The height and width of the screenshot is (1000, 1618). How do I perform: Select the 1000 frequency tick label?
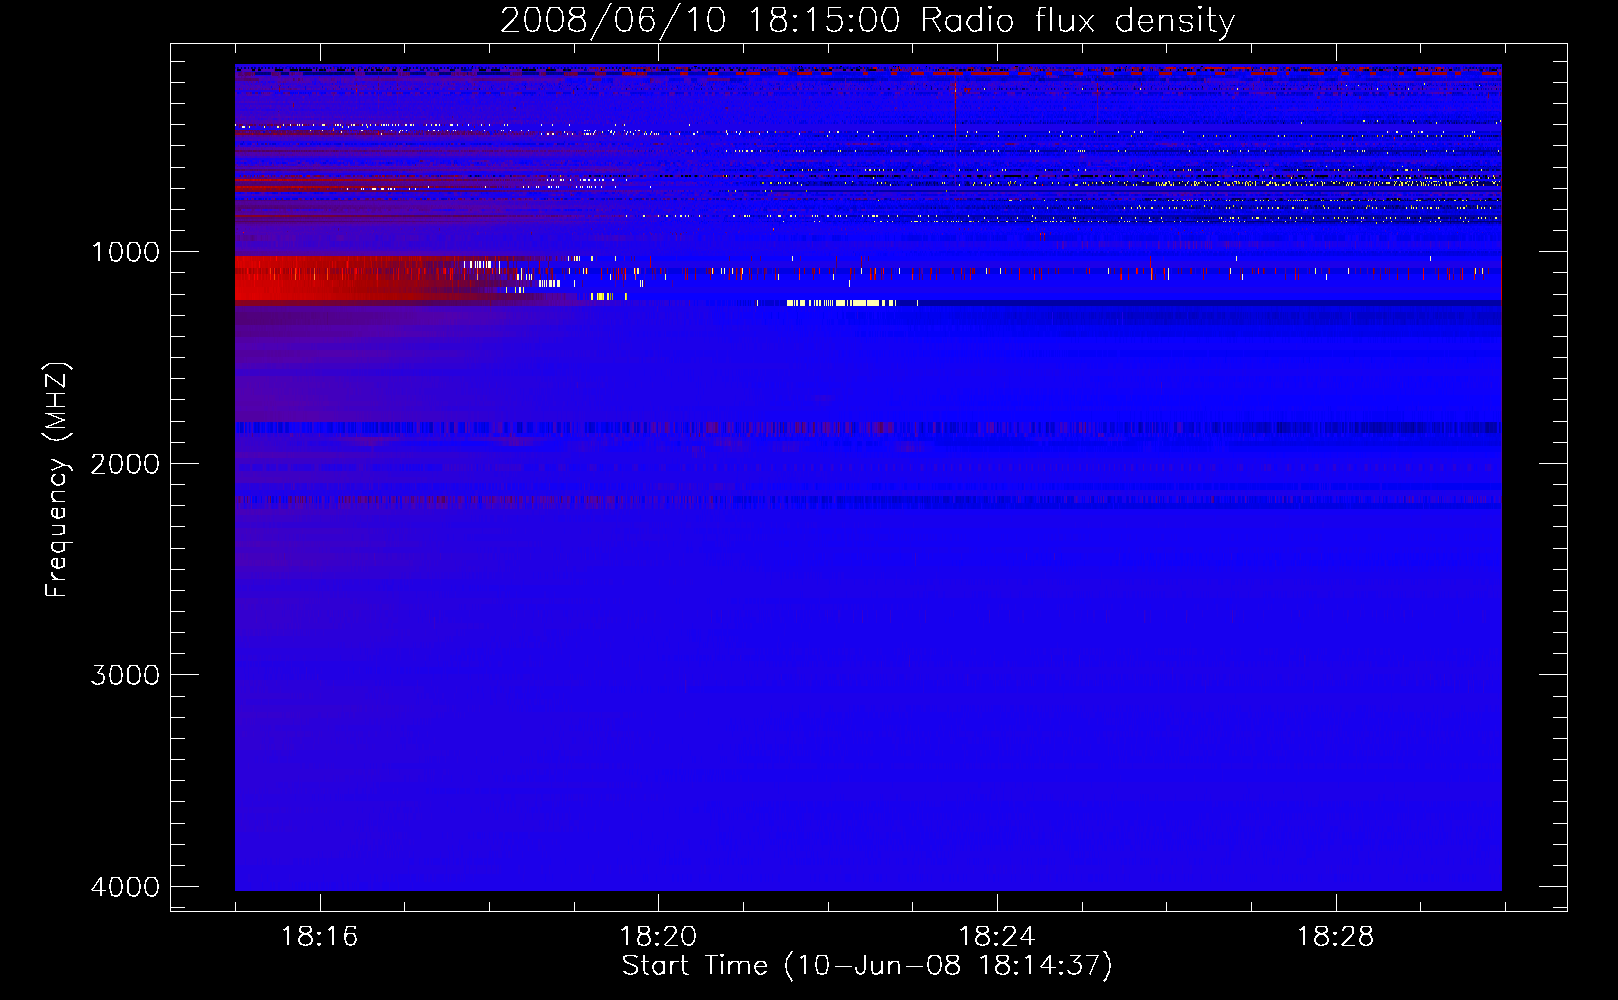(125, 252)
